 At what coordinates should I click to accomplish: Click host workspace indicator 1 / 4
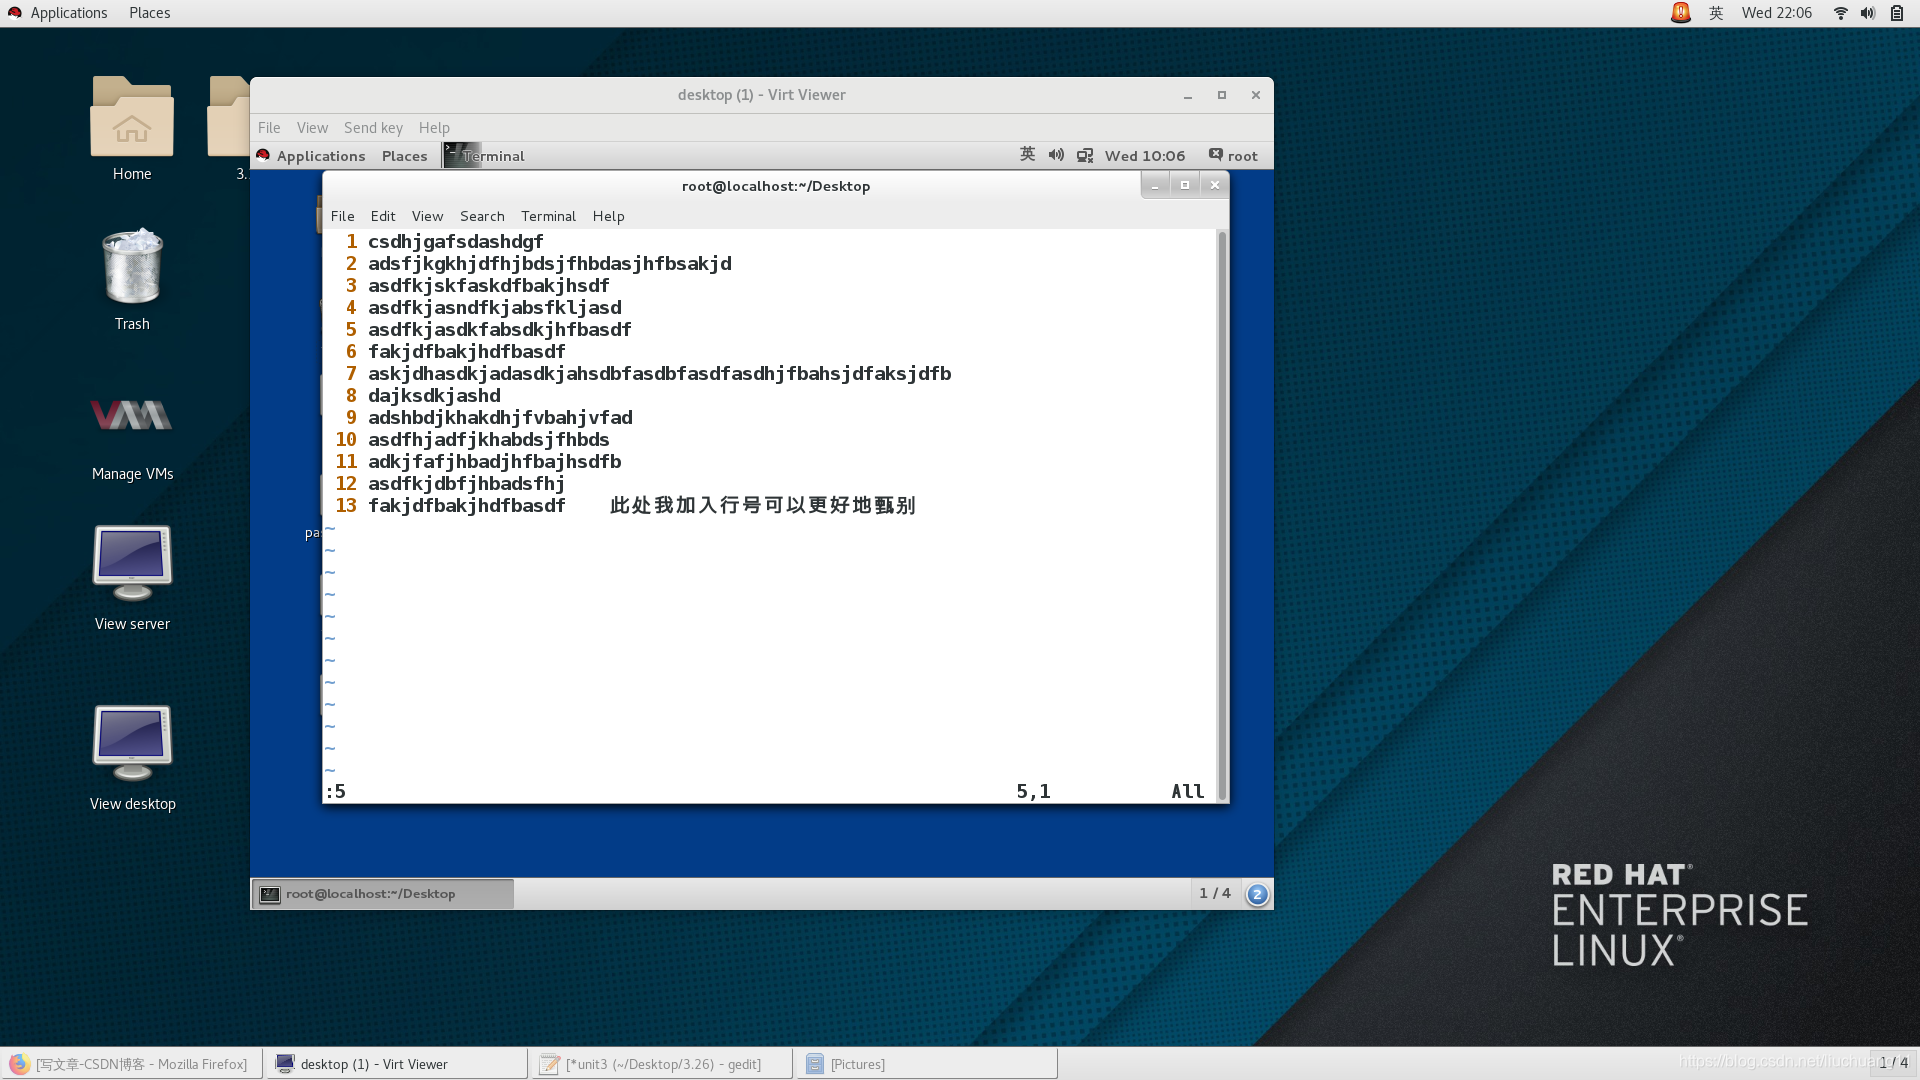coord(1893,1063)
